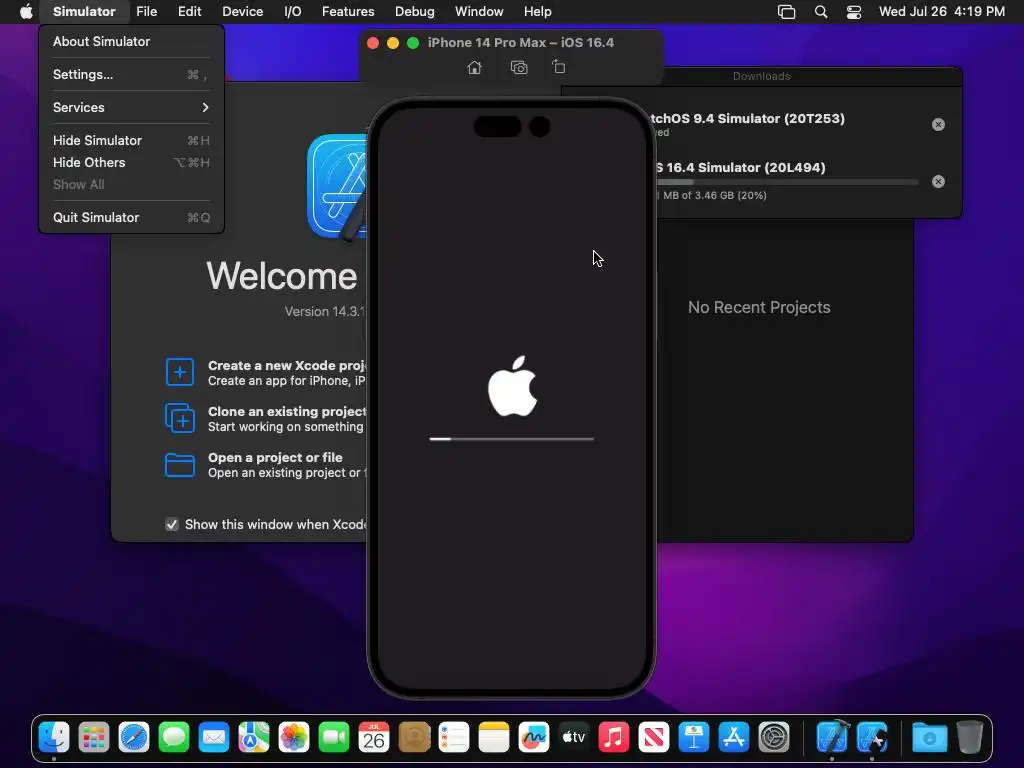Click the iPhone boot progress bar
Screen dimensions: 1024x768
point(511,439)
